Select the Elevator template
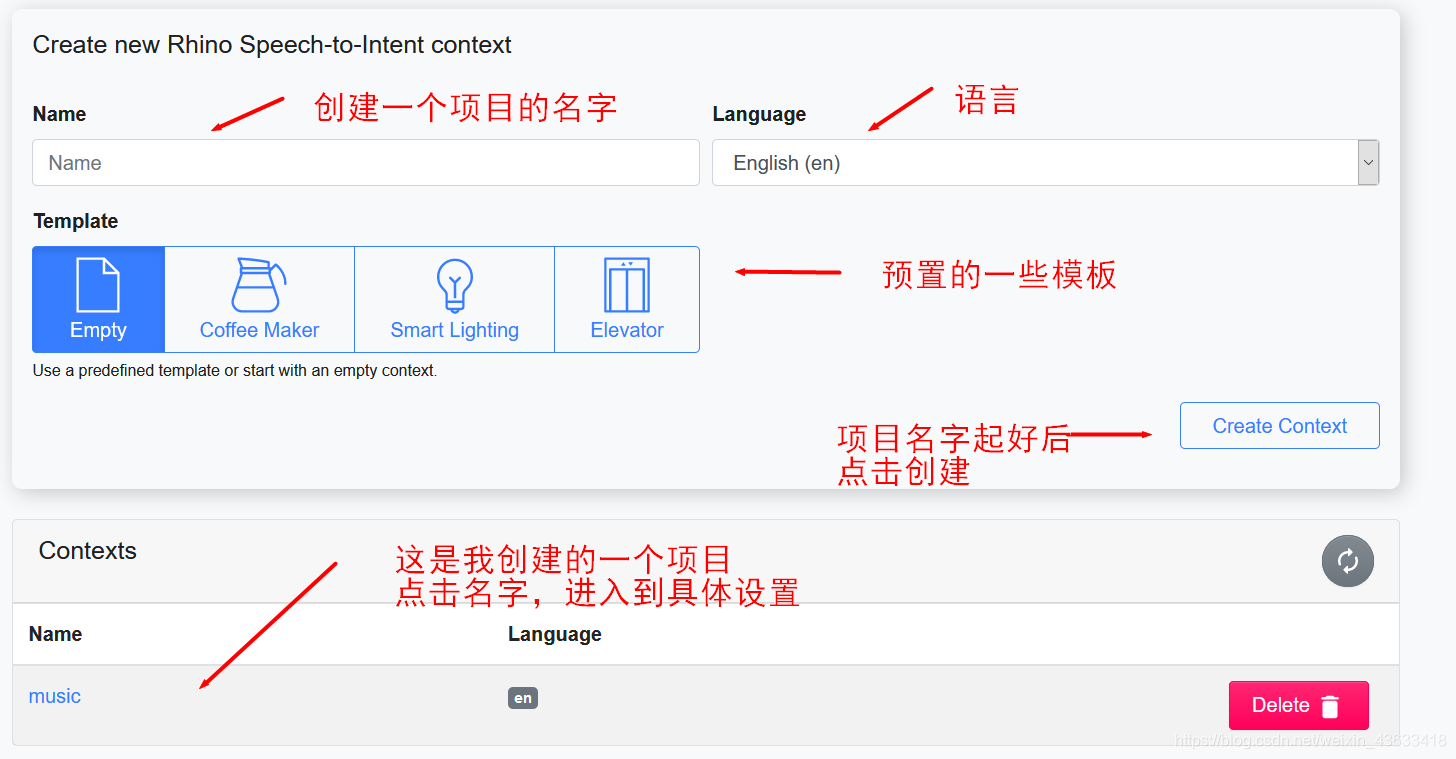Image resolution: width=1456 pixels, height=759 pixels. pyautogui.click(x=627, y=299)
